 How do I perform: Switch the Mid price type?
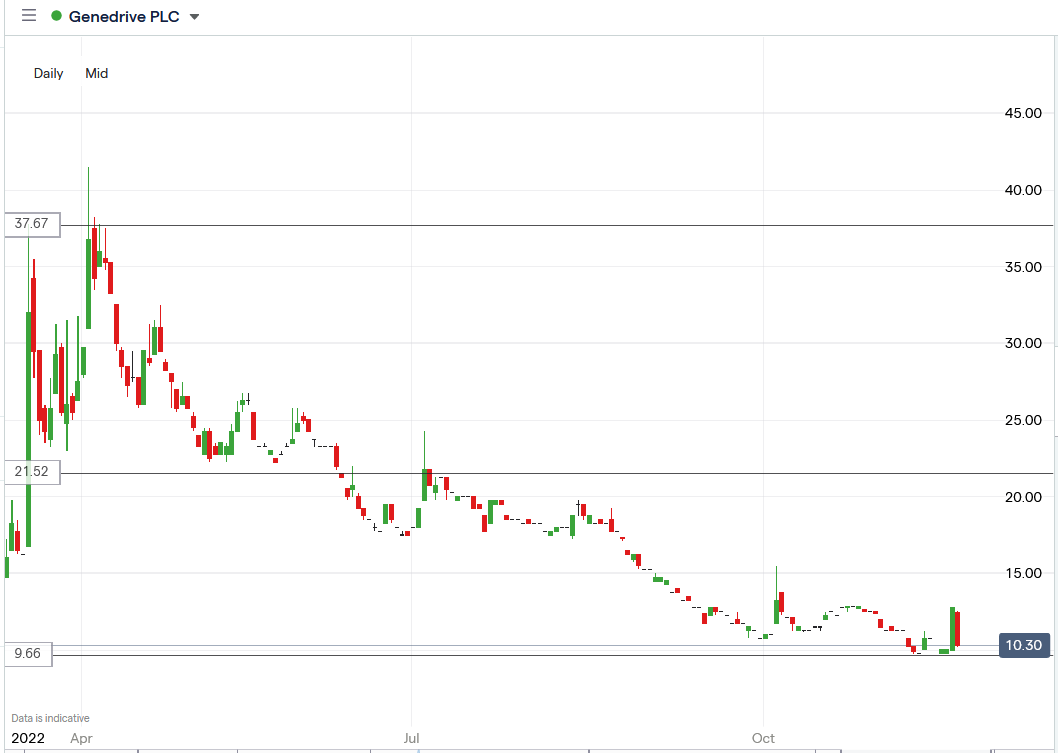point(96,73)
